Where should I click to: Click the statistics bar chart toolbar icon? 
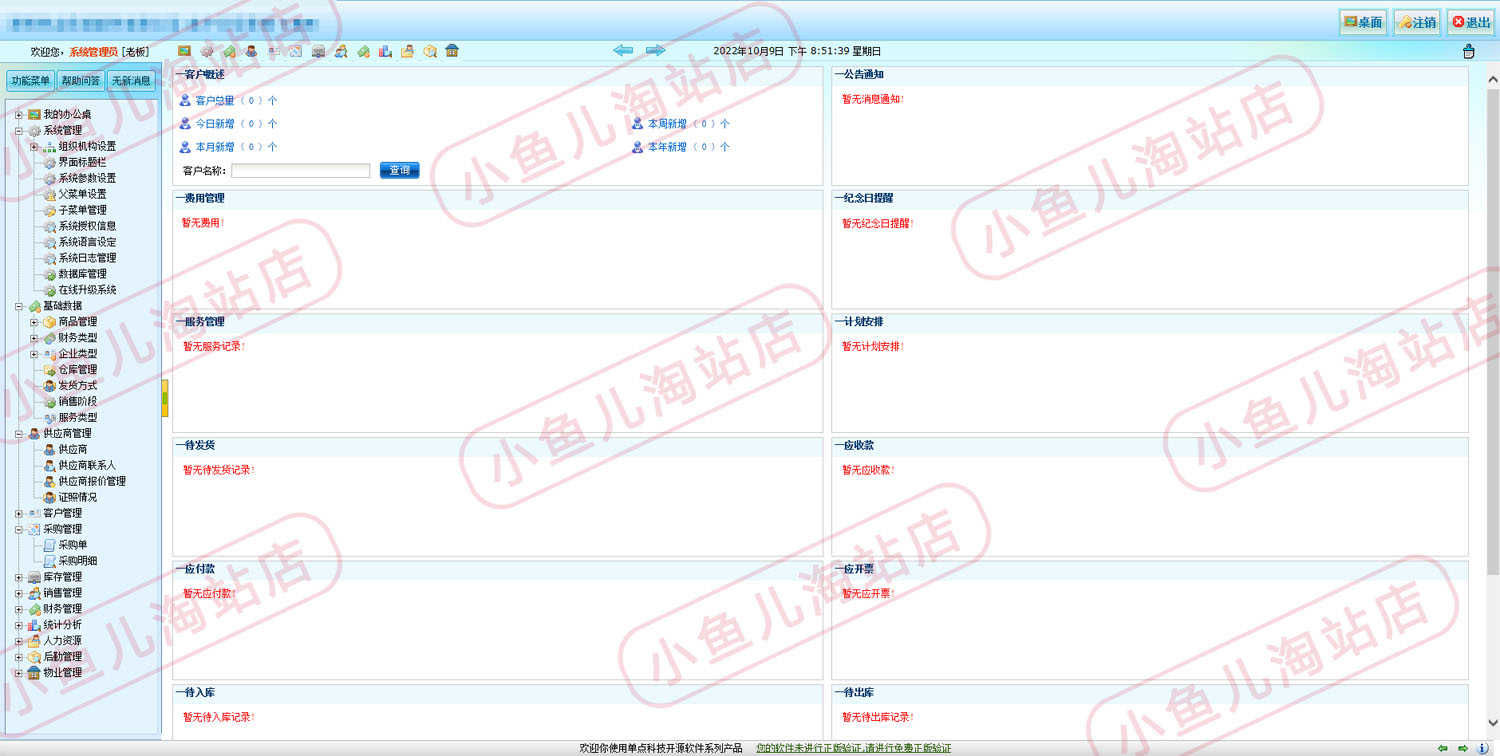click(385, 51)
